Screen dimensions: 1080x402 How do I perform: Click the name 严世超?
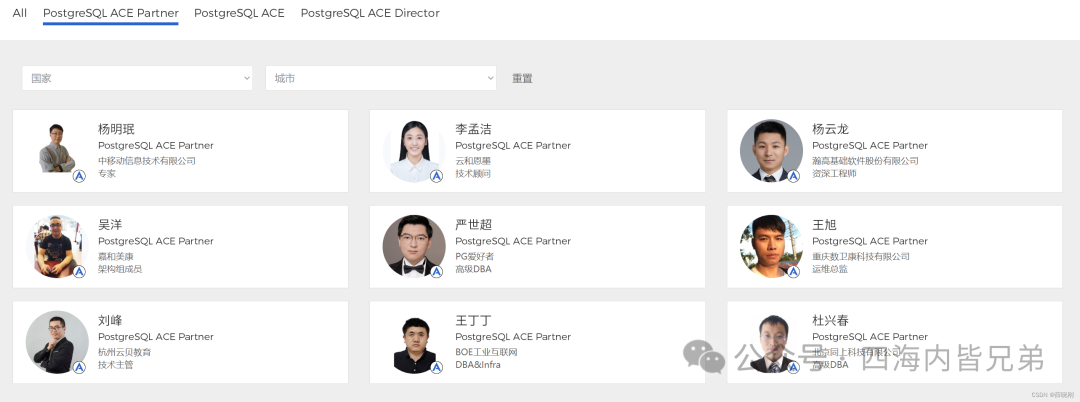pyautogui.click(x=473, y=225)
